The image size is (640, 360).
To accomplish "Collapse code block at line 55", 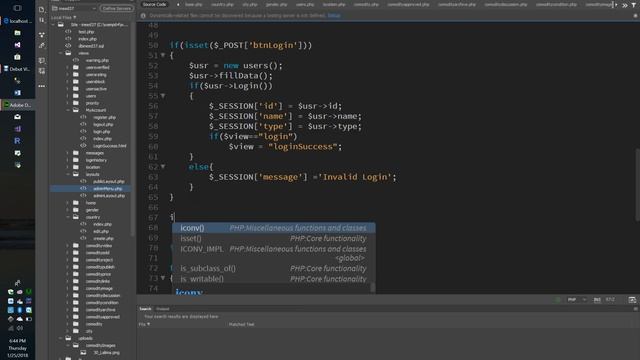I will [x=163, y=96].
